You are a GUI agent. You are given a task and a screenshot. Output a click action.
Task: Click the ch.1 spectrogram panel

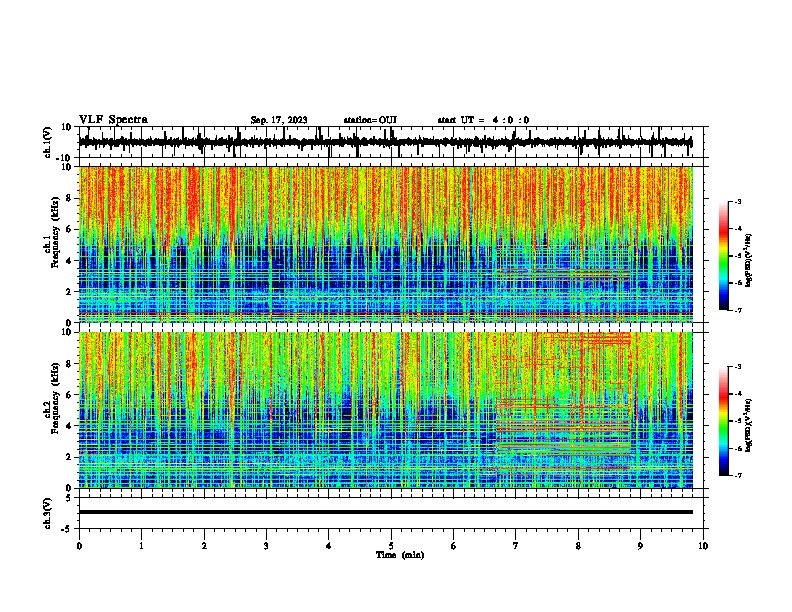pos(386,244)
